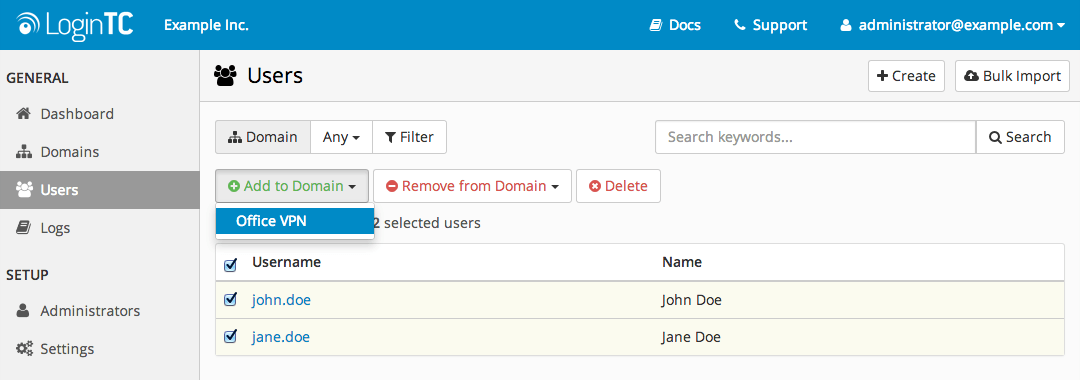Screen dimensions: 1080x380
Task: Click the LoginTC logo
Action: [x=75, y=25]
